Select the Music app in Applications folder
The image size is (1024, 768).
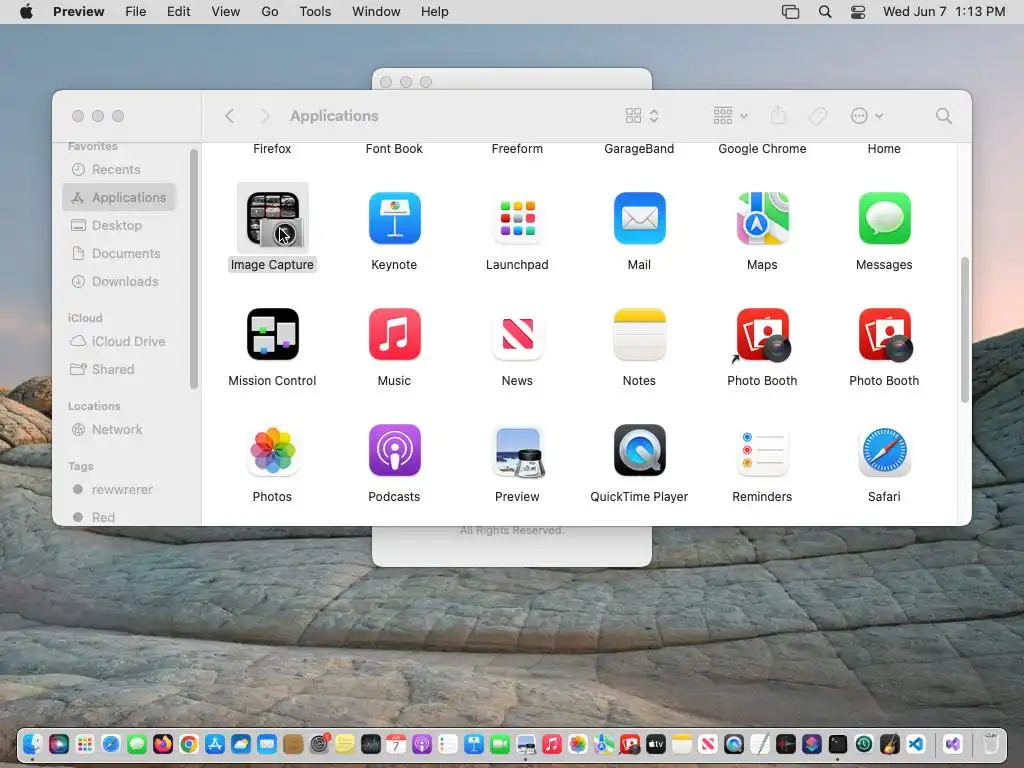[x=394, y=334]
